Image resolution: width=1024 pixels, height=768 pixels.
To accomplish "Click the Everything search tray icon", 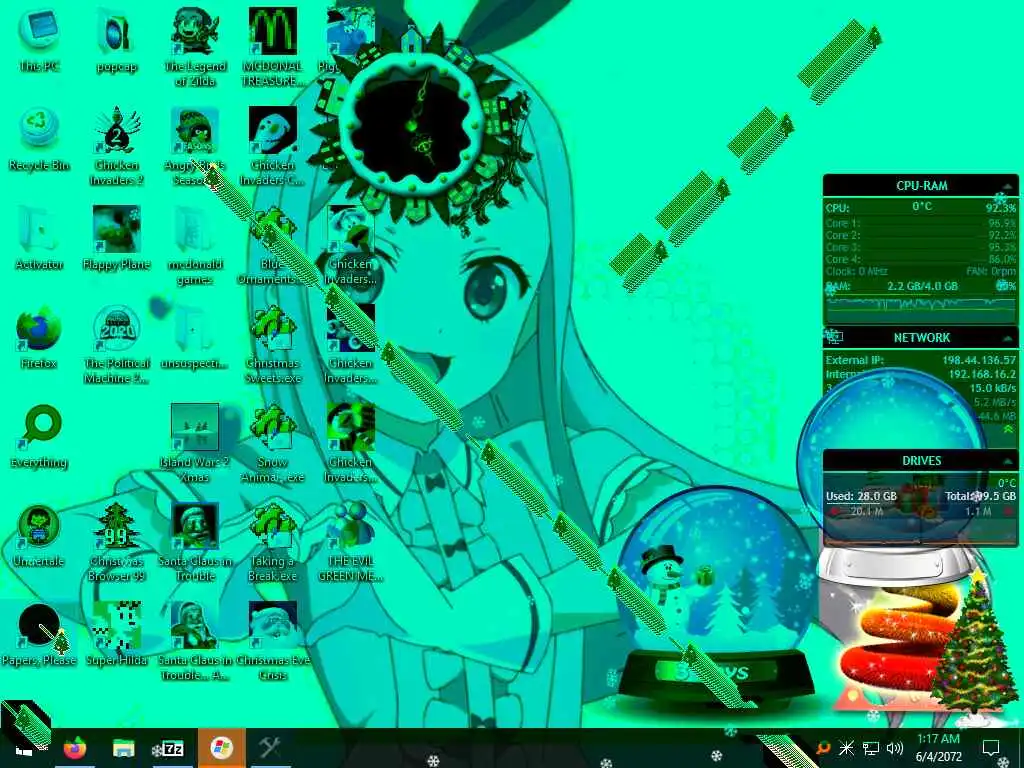I will (824, 748).
